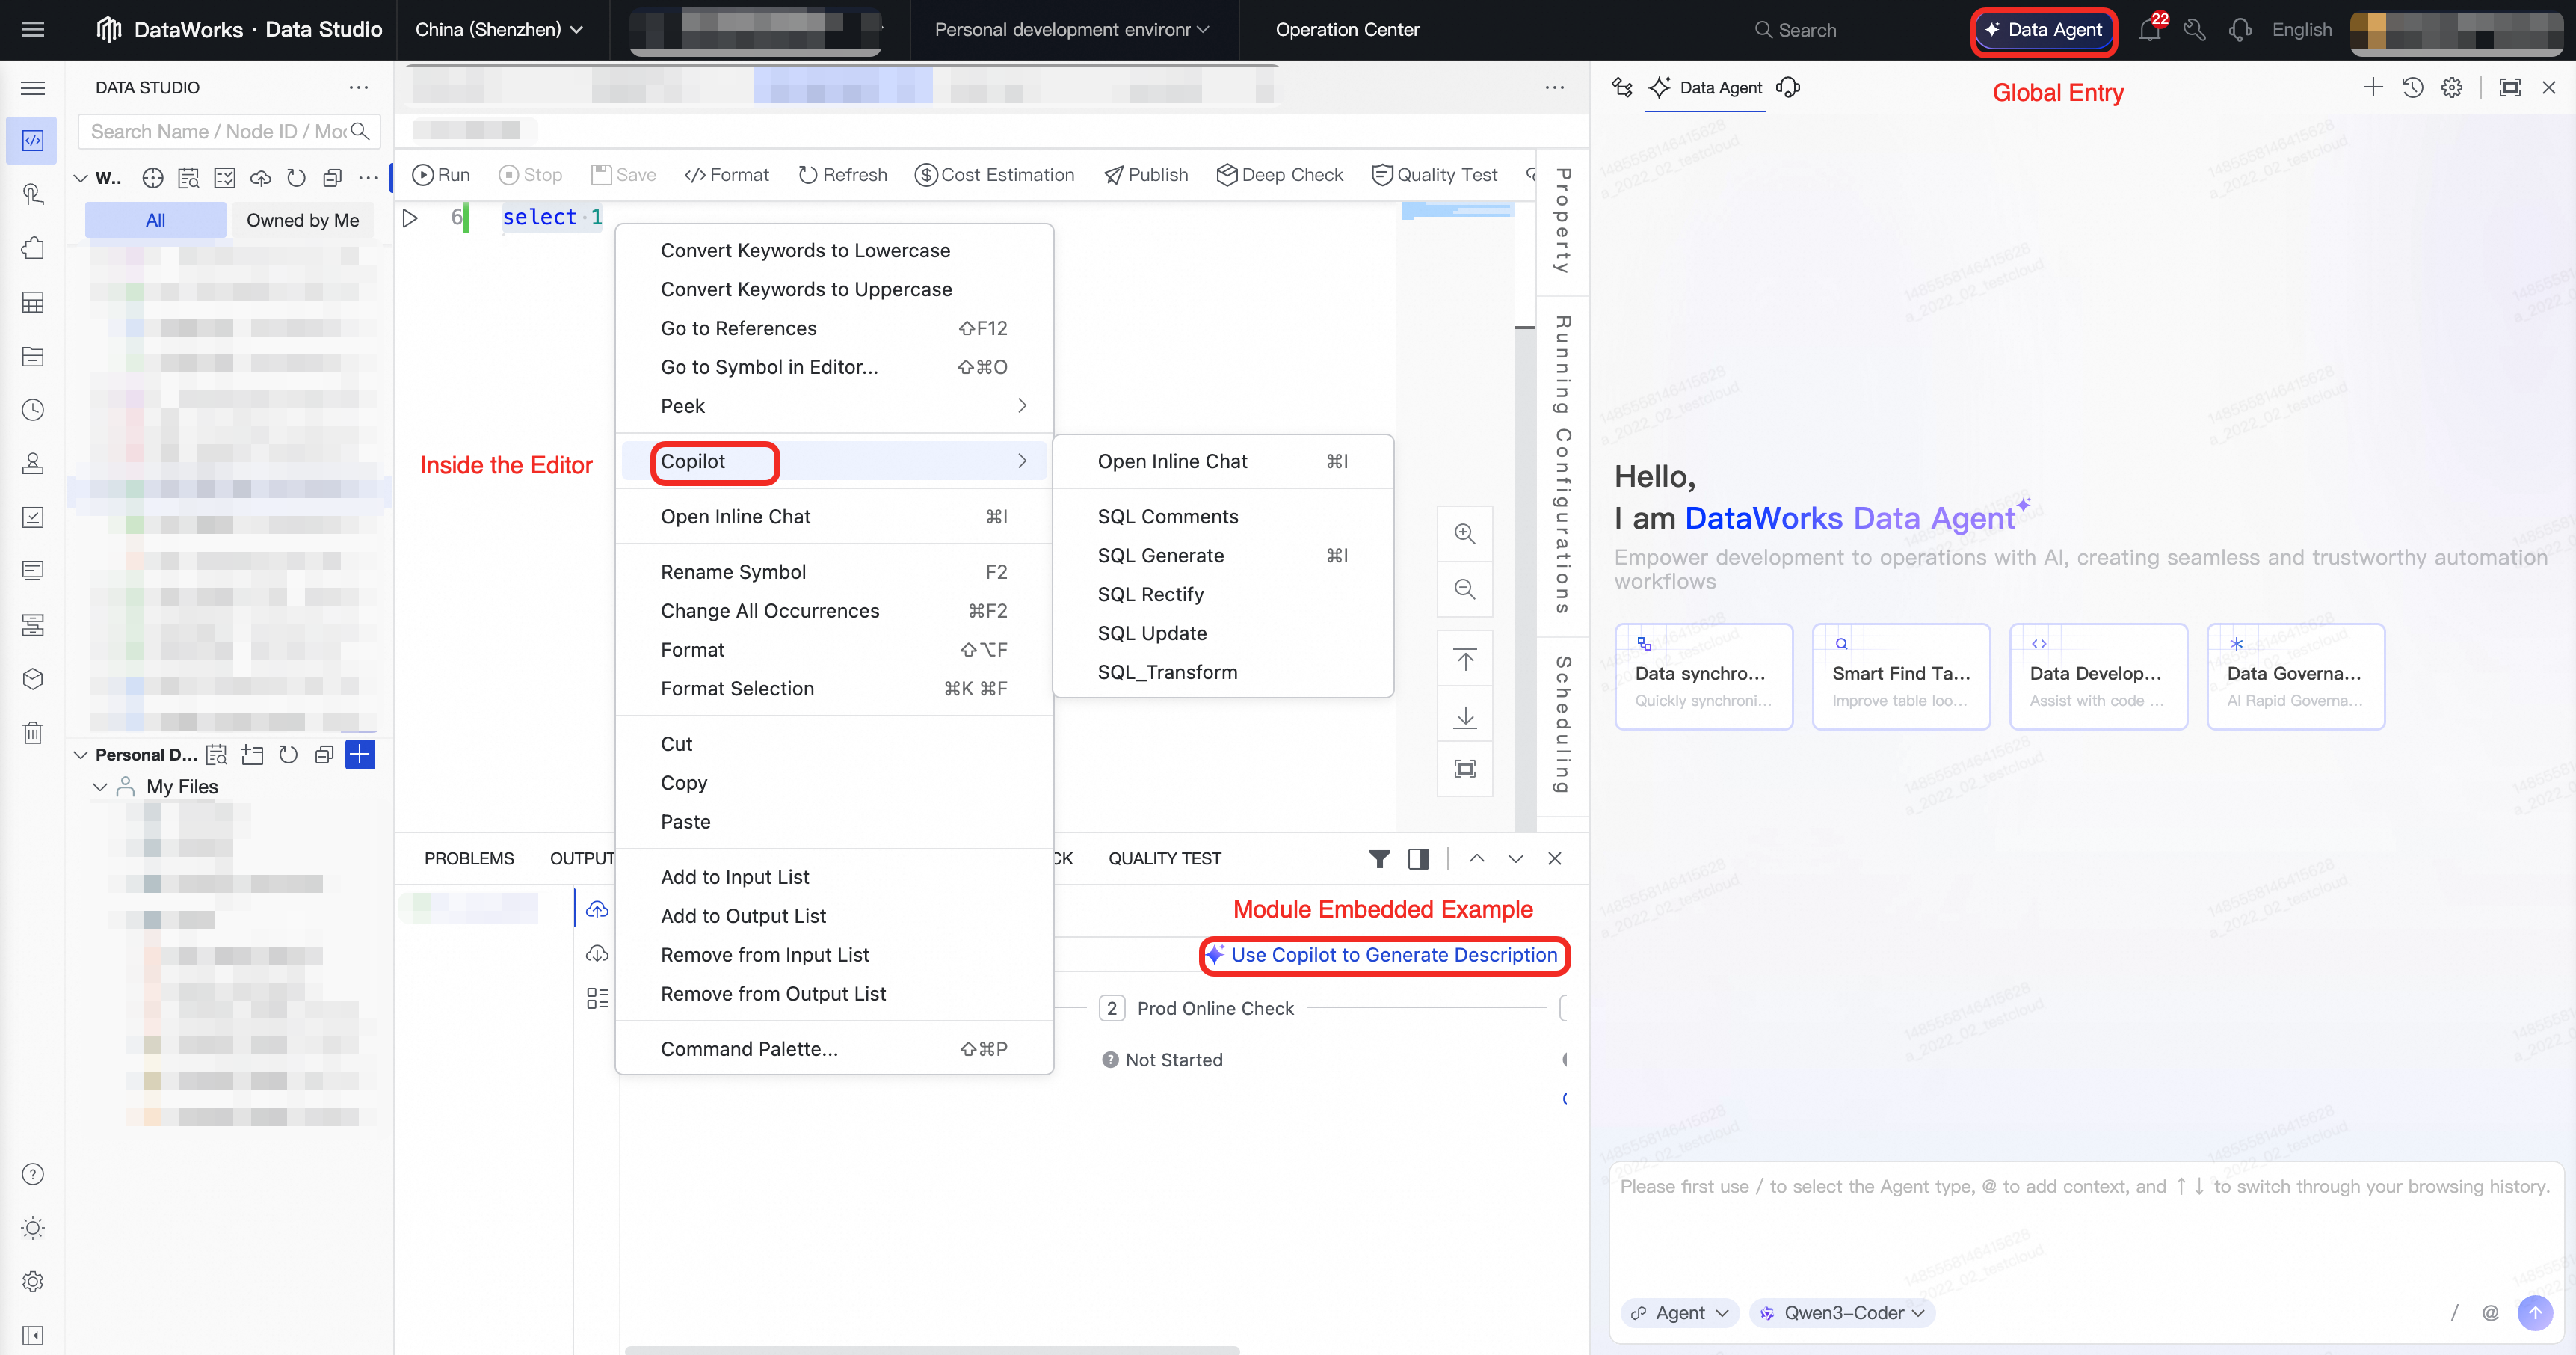Viewport: 2576px width, 1355px height.
Task: Click the Data synchronization suggestion card
Action: point(1703,677)
